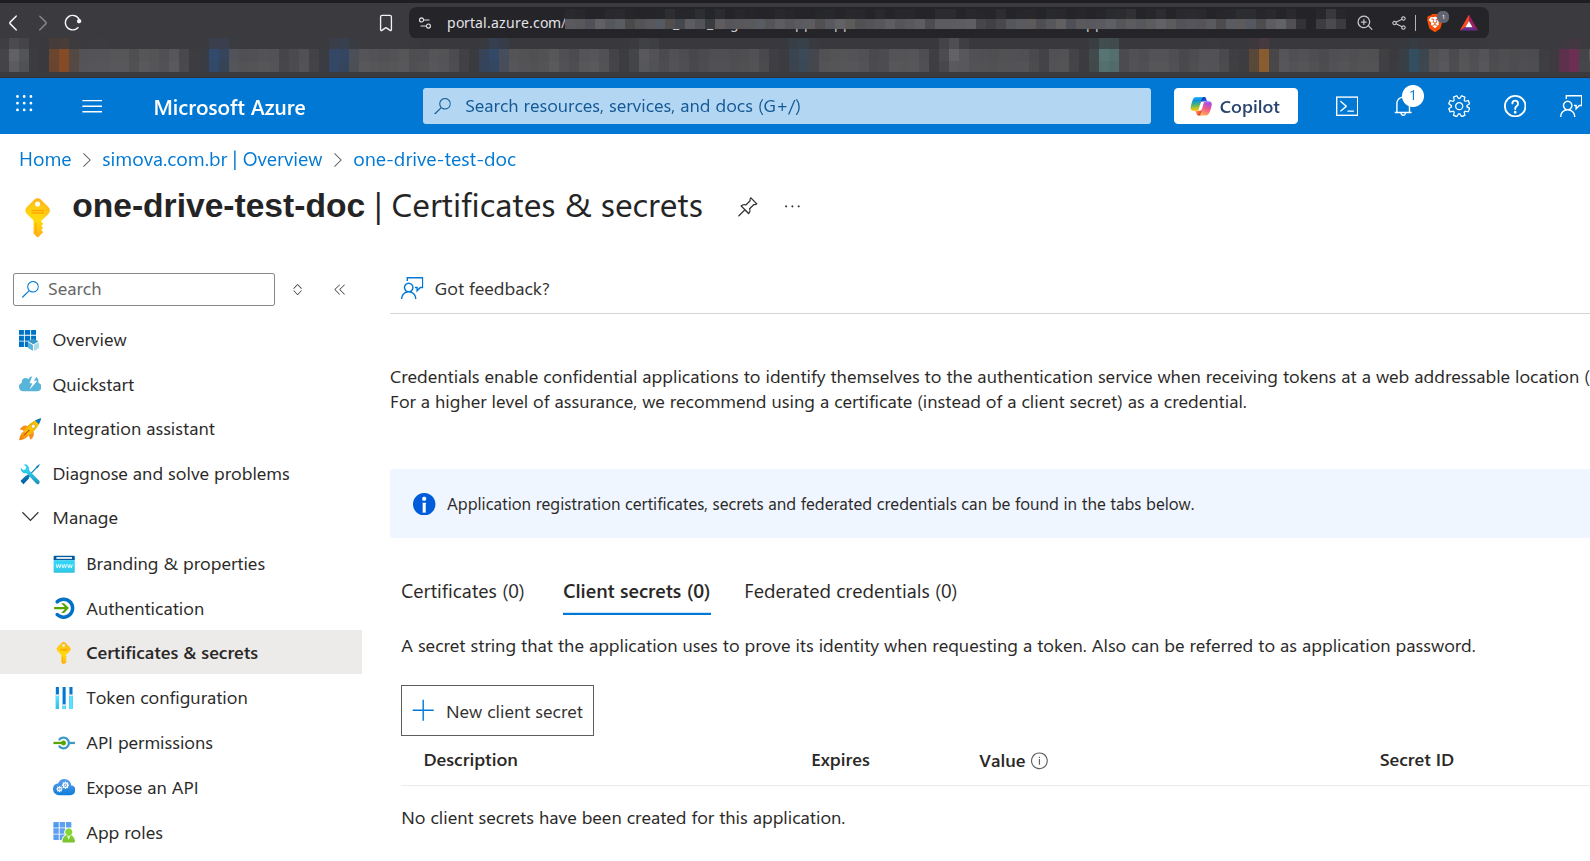1590x861 pixels.
Task: Pin the Certificates & secrets page
Action: [x=747, y=207]
